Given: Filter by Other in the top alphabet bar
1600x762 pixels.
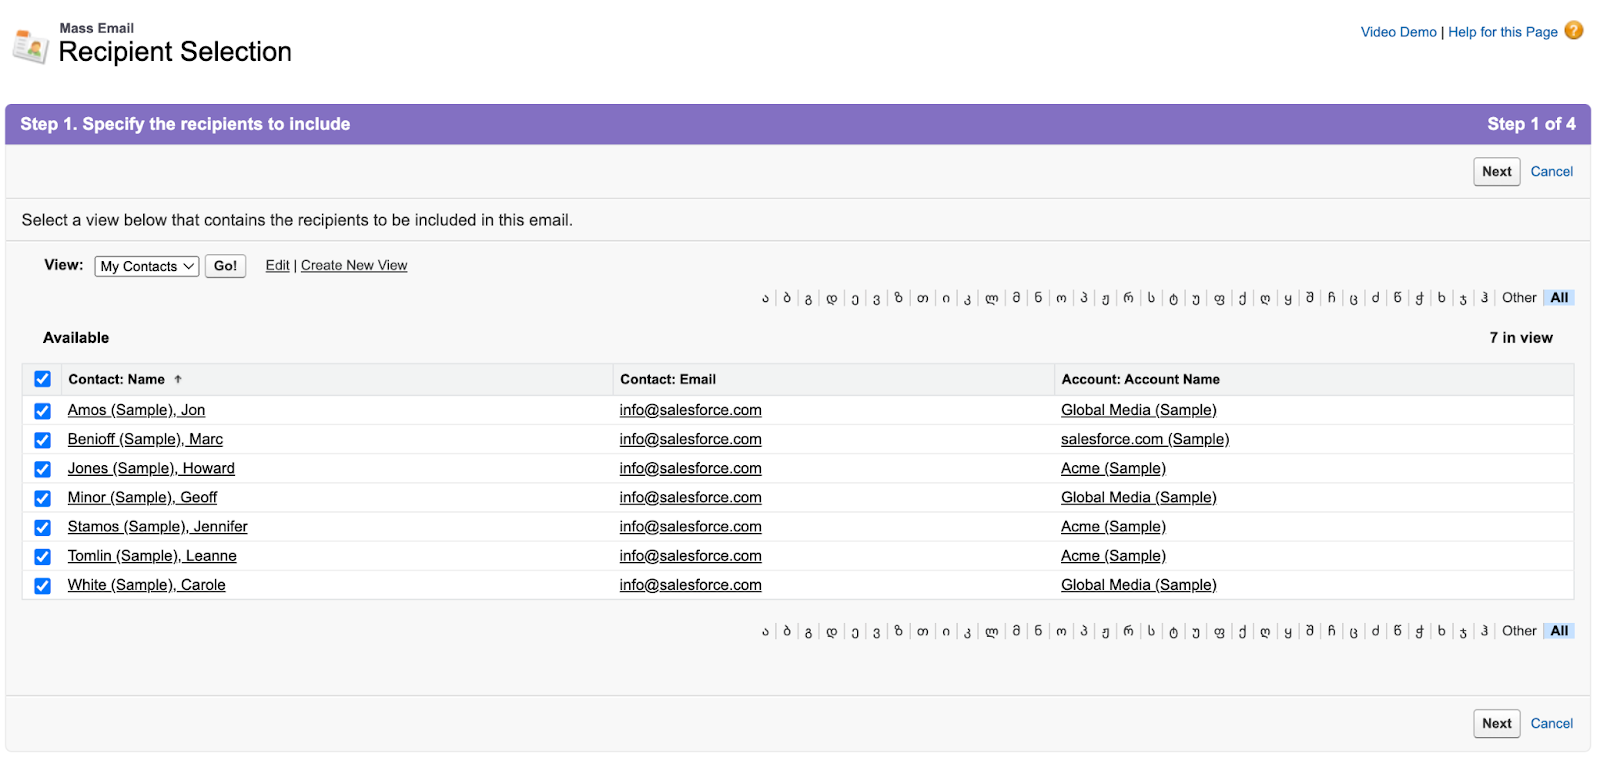Looking at the screenshot, I should [x=1519, y=298].
